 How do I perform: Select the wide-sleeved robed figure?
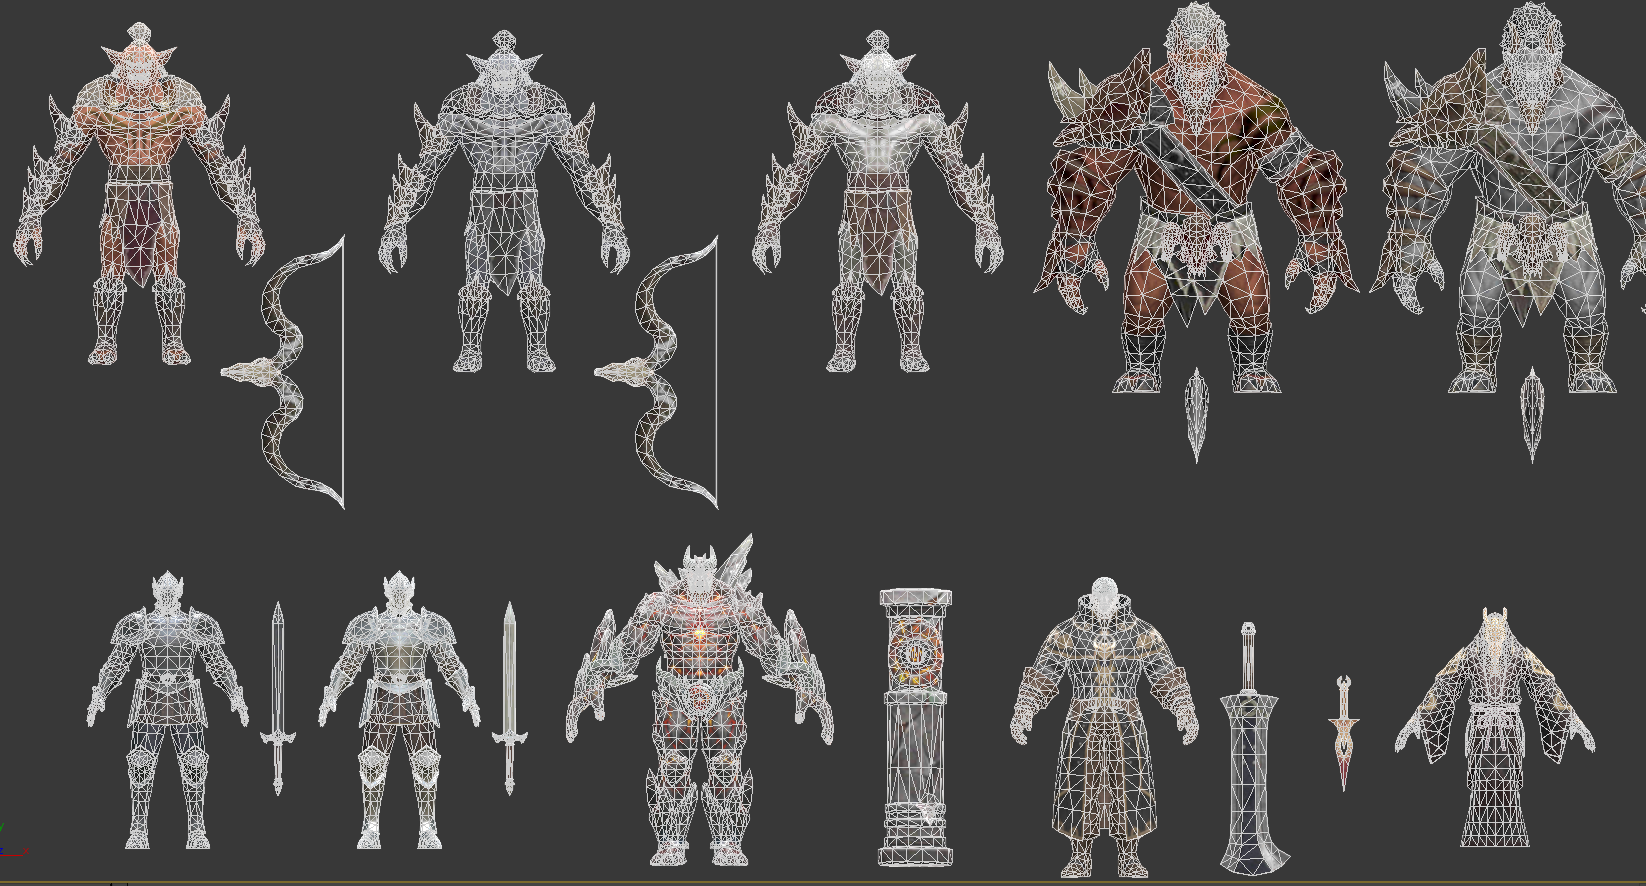(x=1495, y=727)
